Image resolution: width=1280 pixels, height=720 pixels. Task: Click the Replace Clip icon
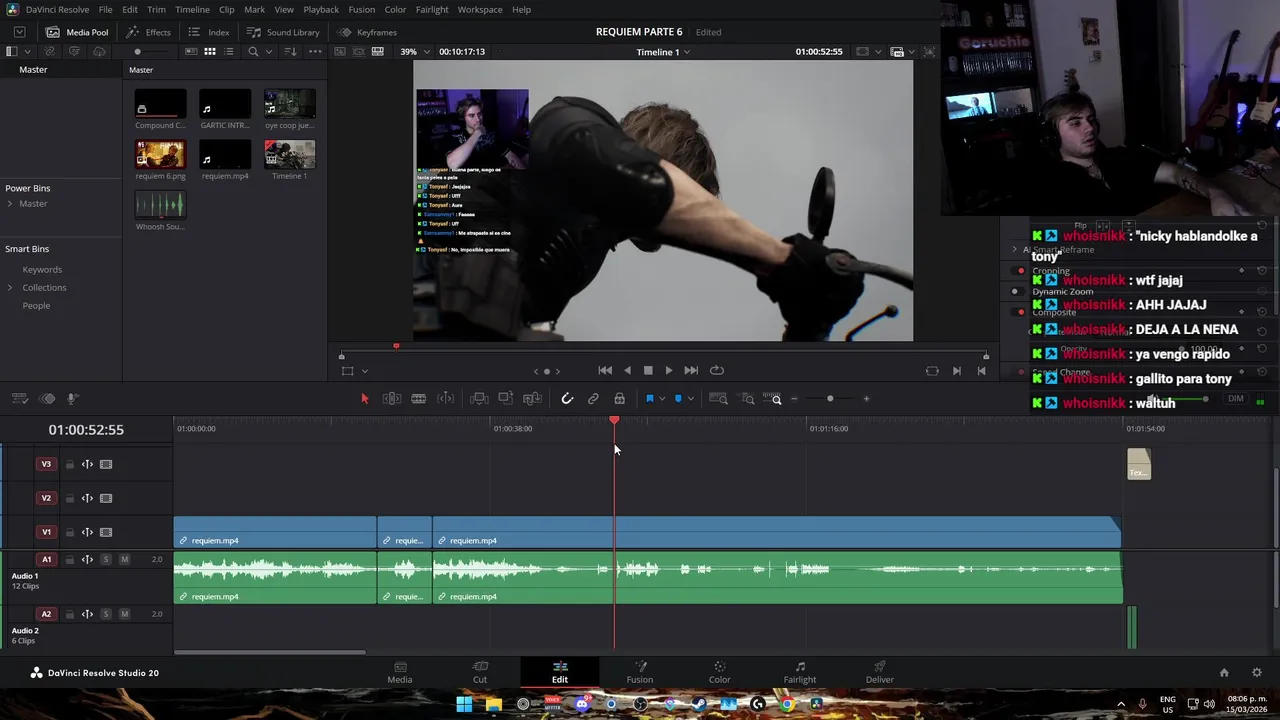pos(533,399)
